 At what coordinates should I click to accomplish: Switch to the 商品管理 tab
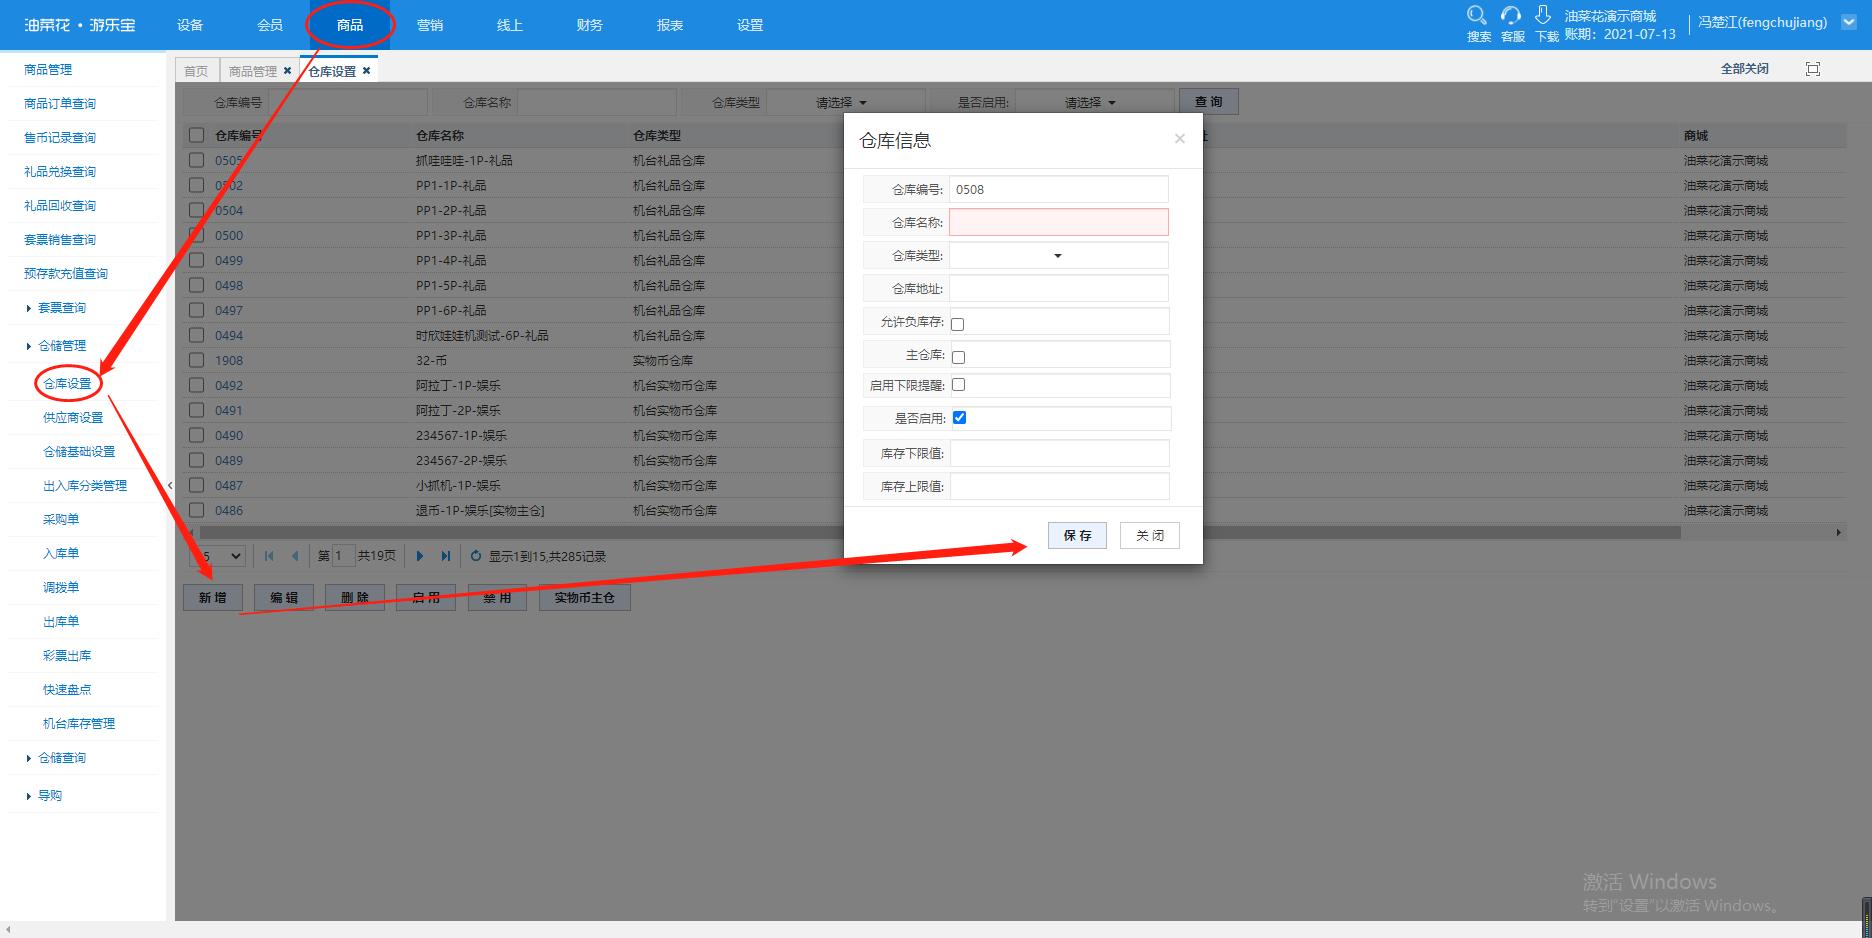pos(252,71)
